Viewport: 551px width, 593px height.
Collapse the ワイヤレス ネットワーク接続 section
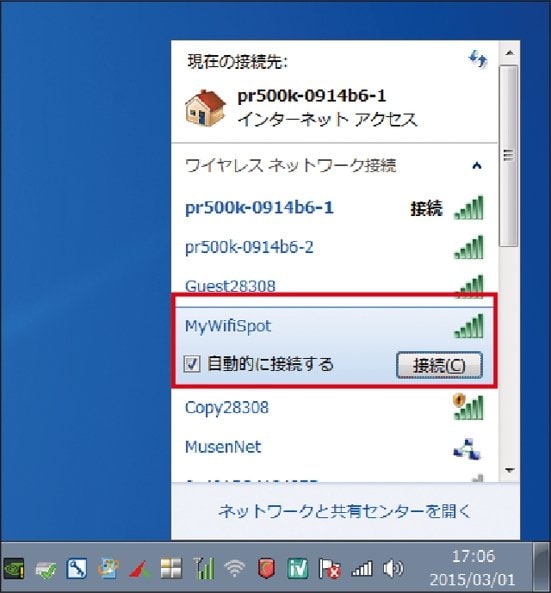tap(477, 165)
